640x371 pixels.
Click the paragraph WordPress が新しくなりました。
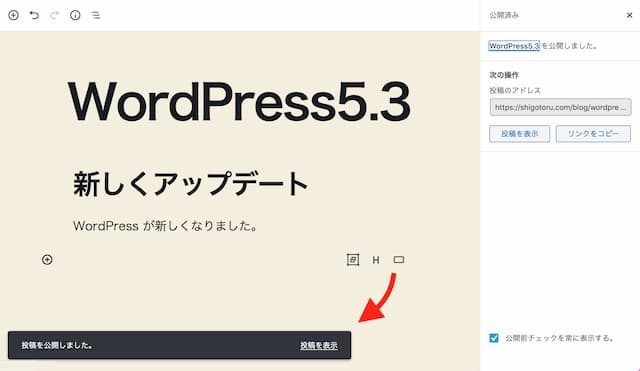(x=165, y=226)
